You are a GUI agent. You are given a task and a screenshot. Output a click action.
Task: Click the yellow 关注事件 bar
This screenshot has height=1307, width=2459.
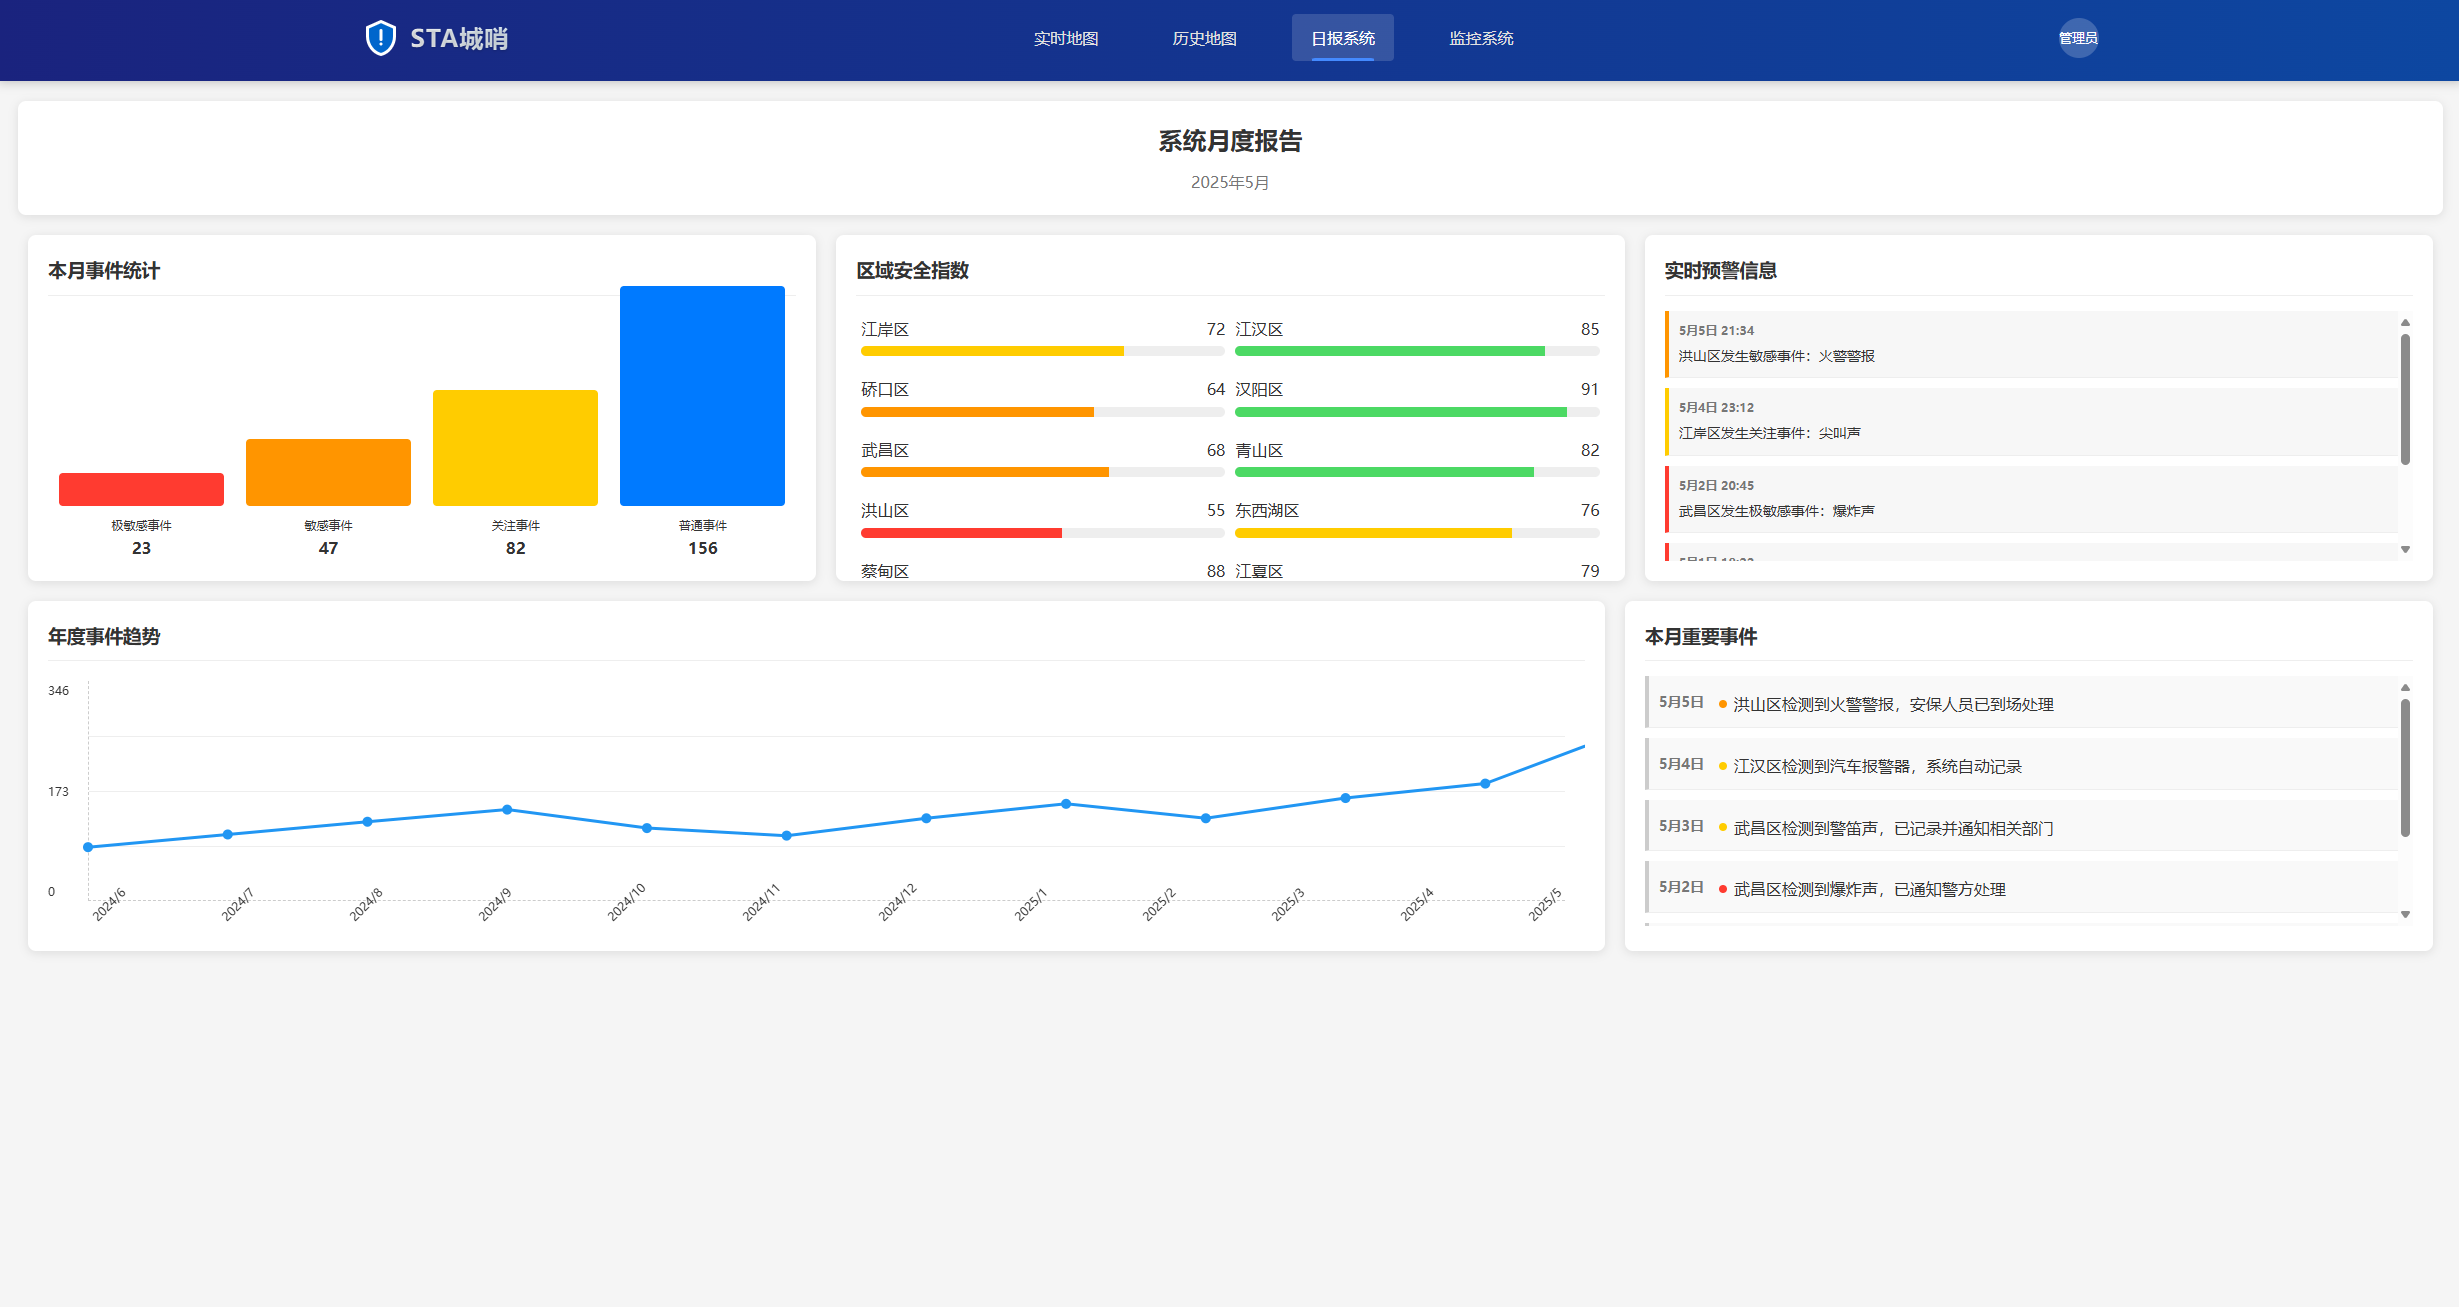tap(515, 447)
